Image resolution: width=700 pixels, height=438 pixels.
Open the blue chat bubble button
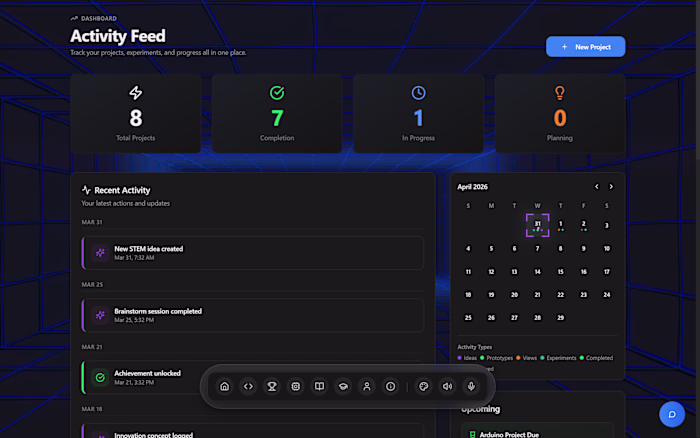672,414
